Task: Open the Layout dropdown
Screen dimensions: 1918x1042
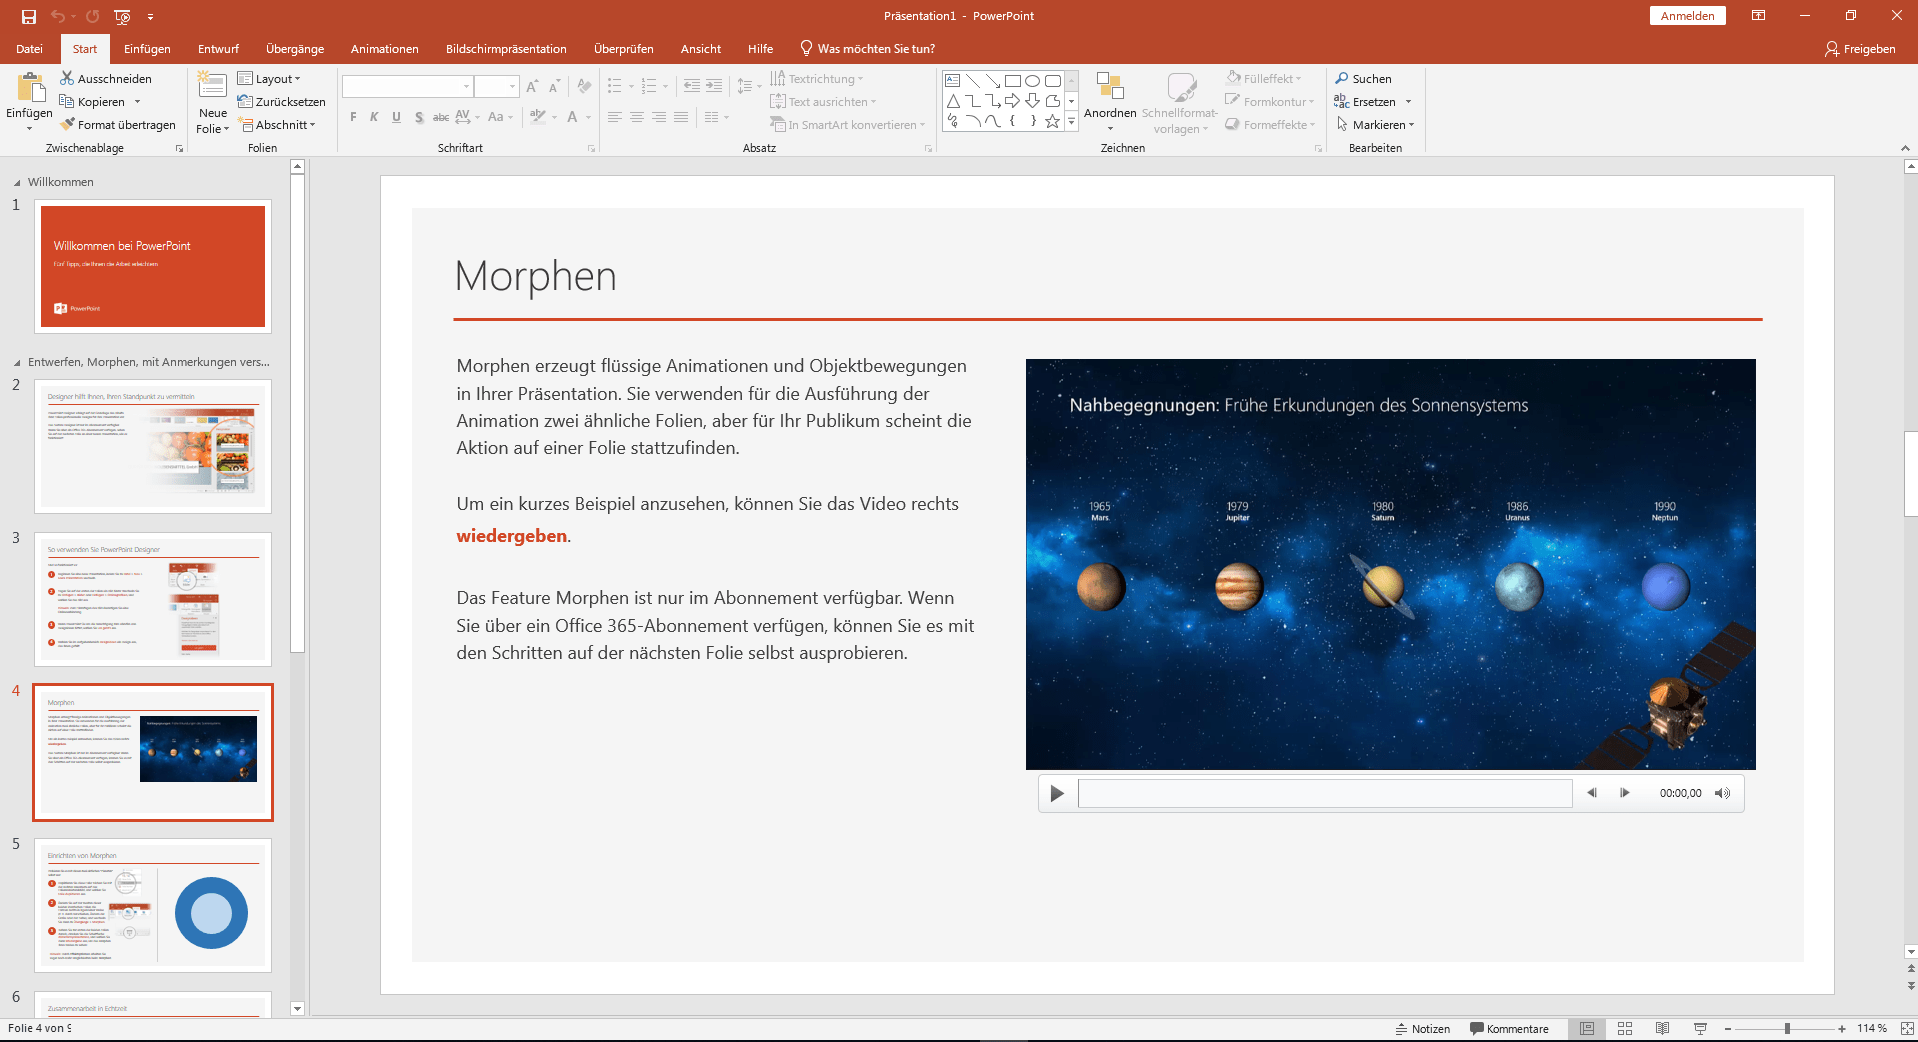Action: point(269,78)
